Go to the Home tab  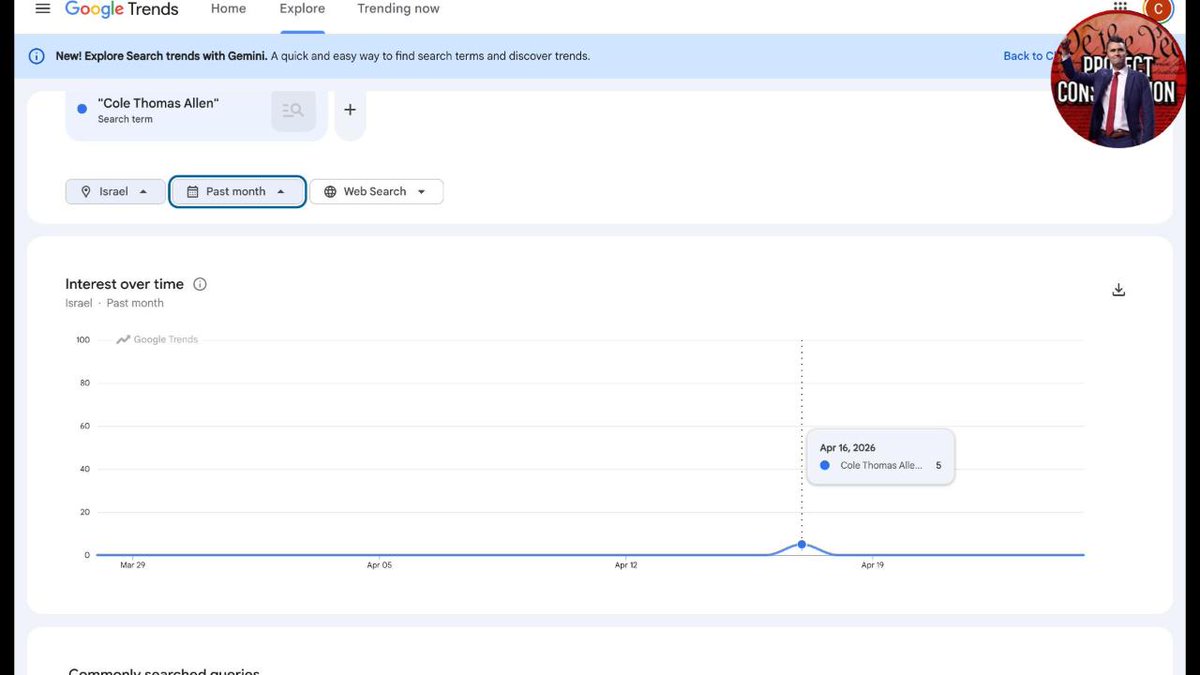coord(228,9)
